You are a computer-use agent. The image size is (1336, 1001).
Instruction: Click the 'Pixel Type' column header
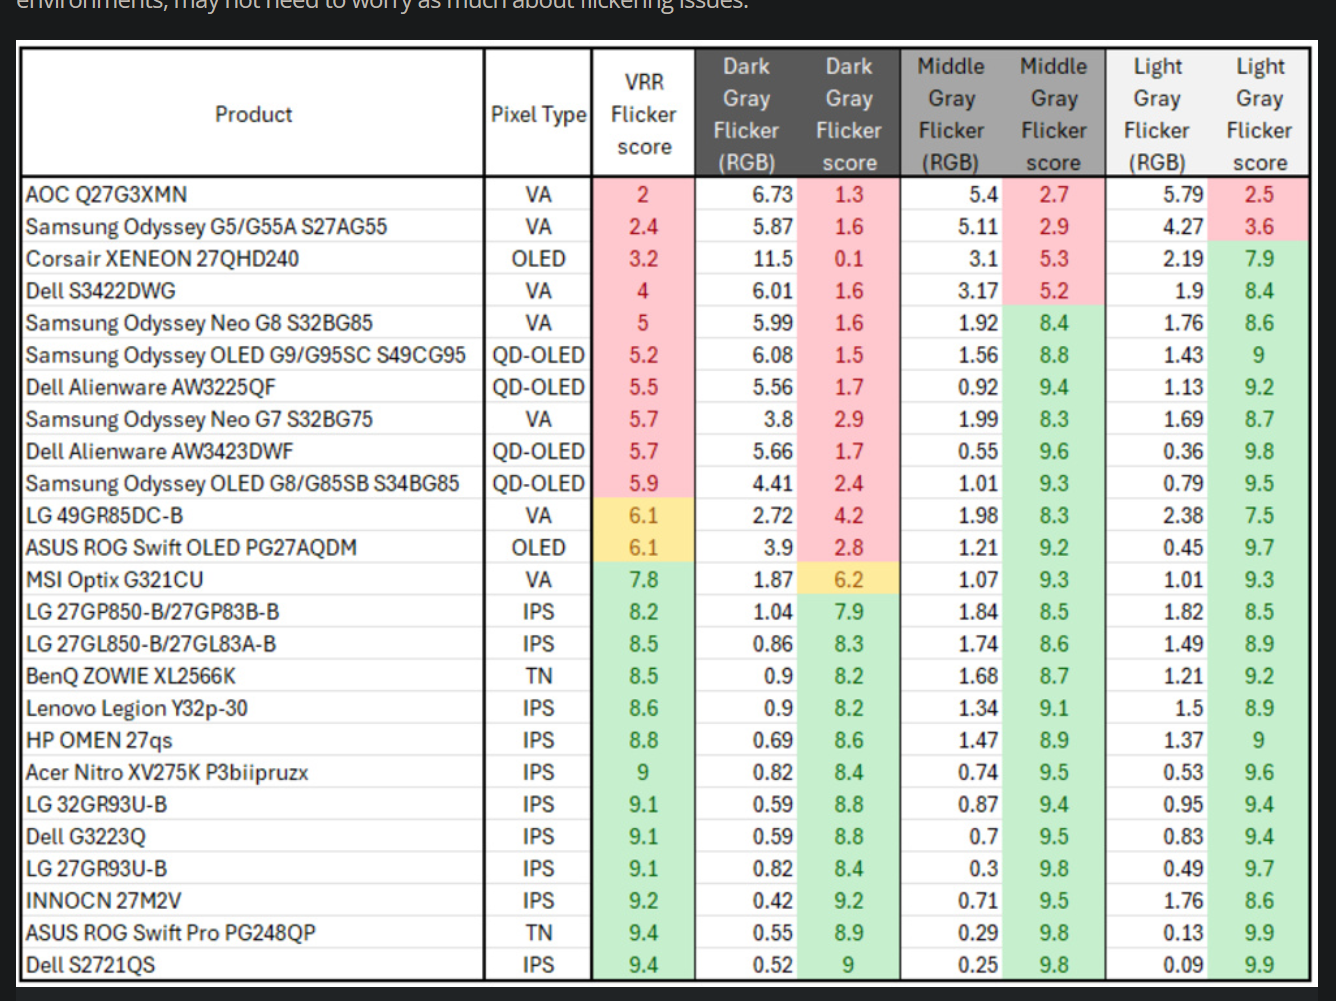538,114
